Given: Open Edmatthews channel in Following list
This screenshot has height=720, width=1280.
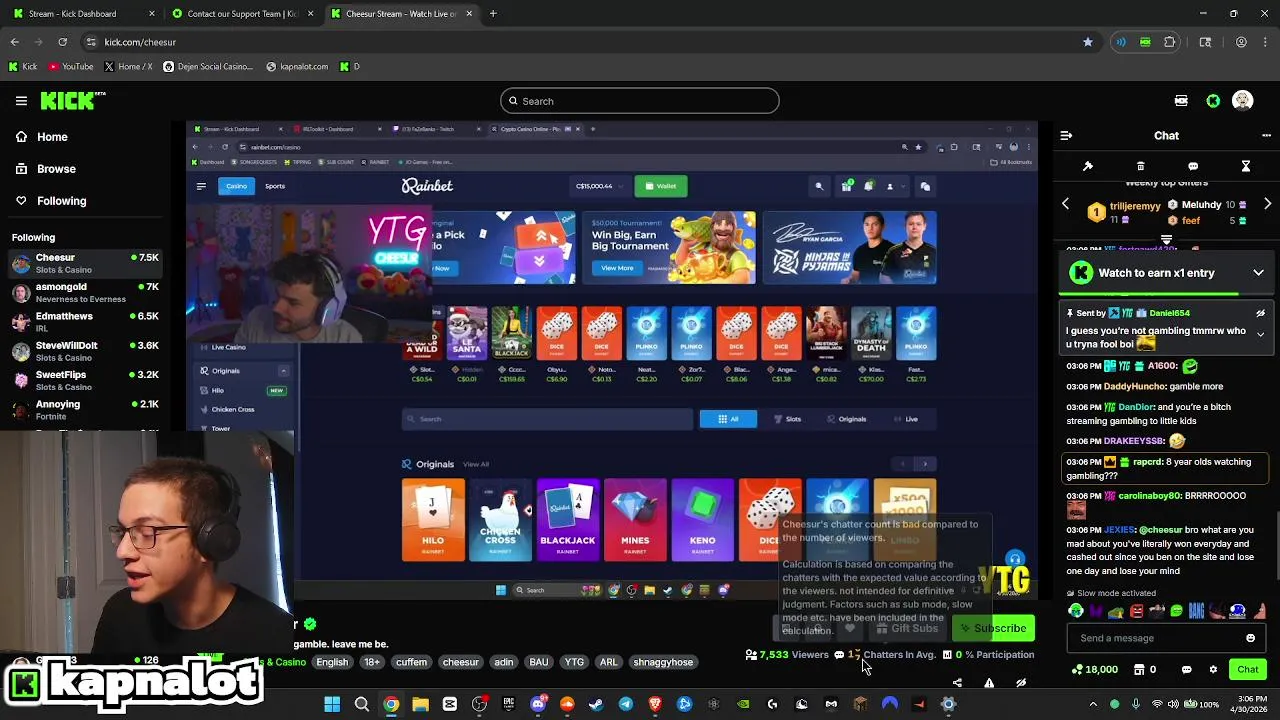Looking at the screenshot, I should point(86,322).
